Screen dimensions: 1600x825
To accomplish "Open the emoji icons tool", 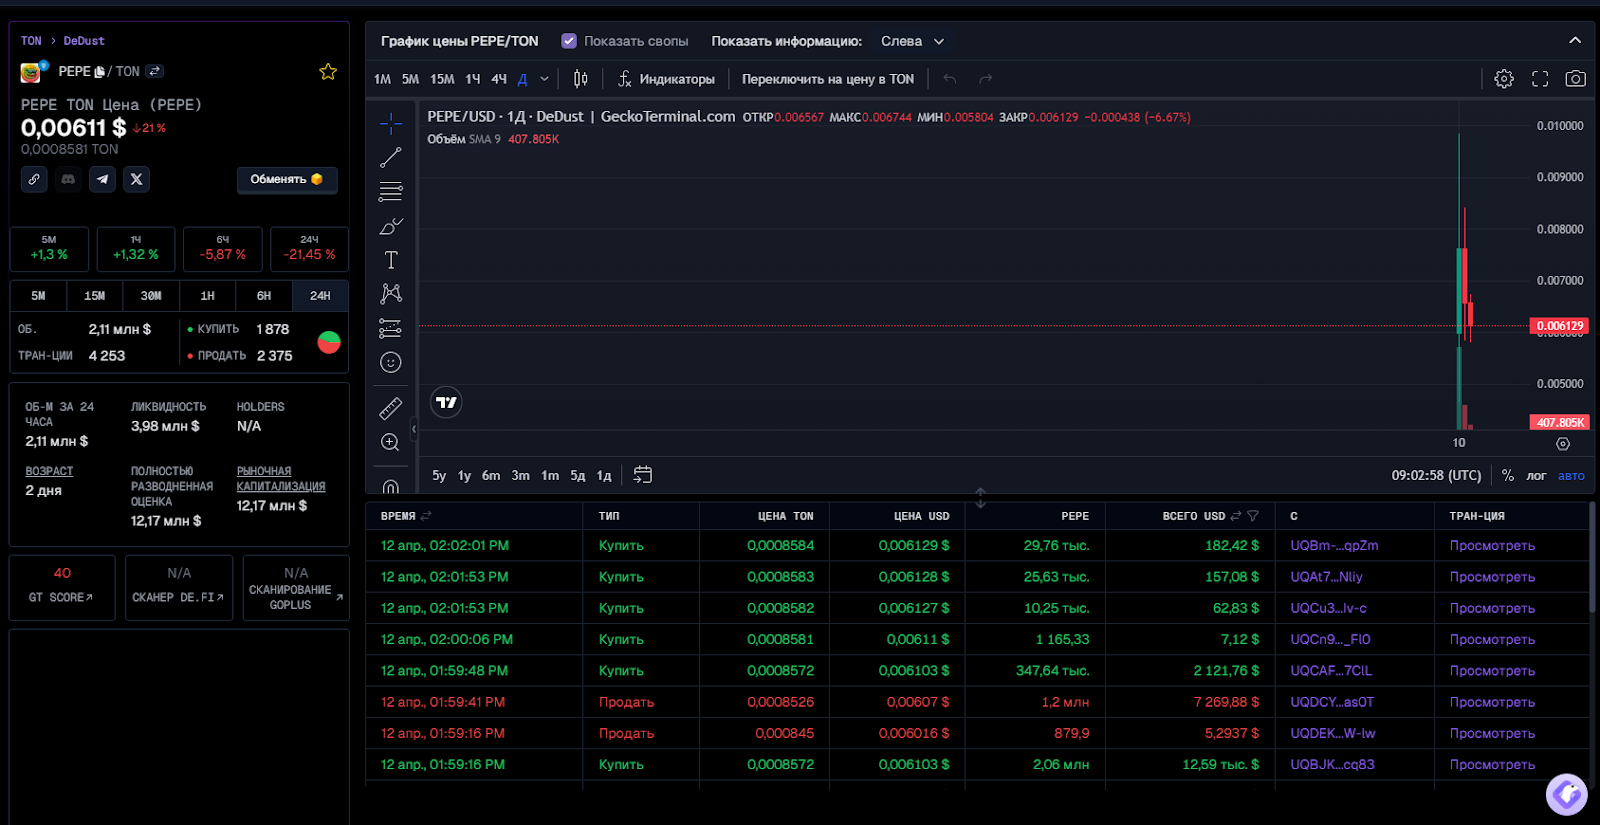I will [x=391, y=362].
